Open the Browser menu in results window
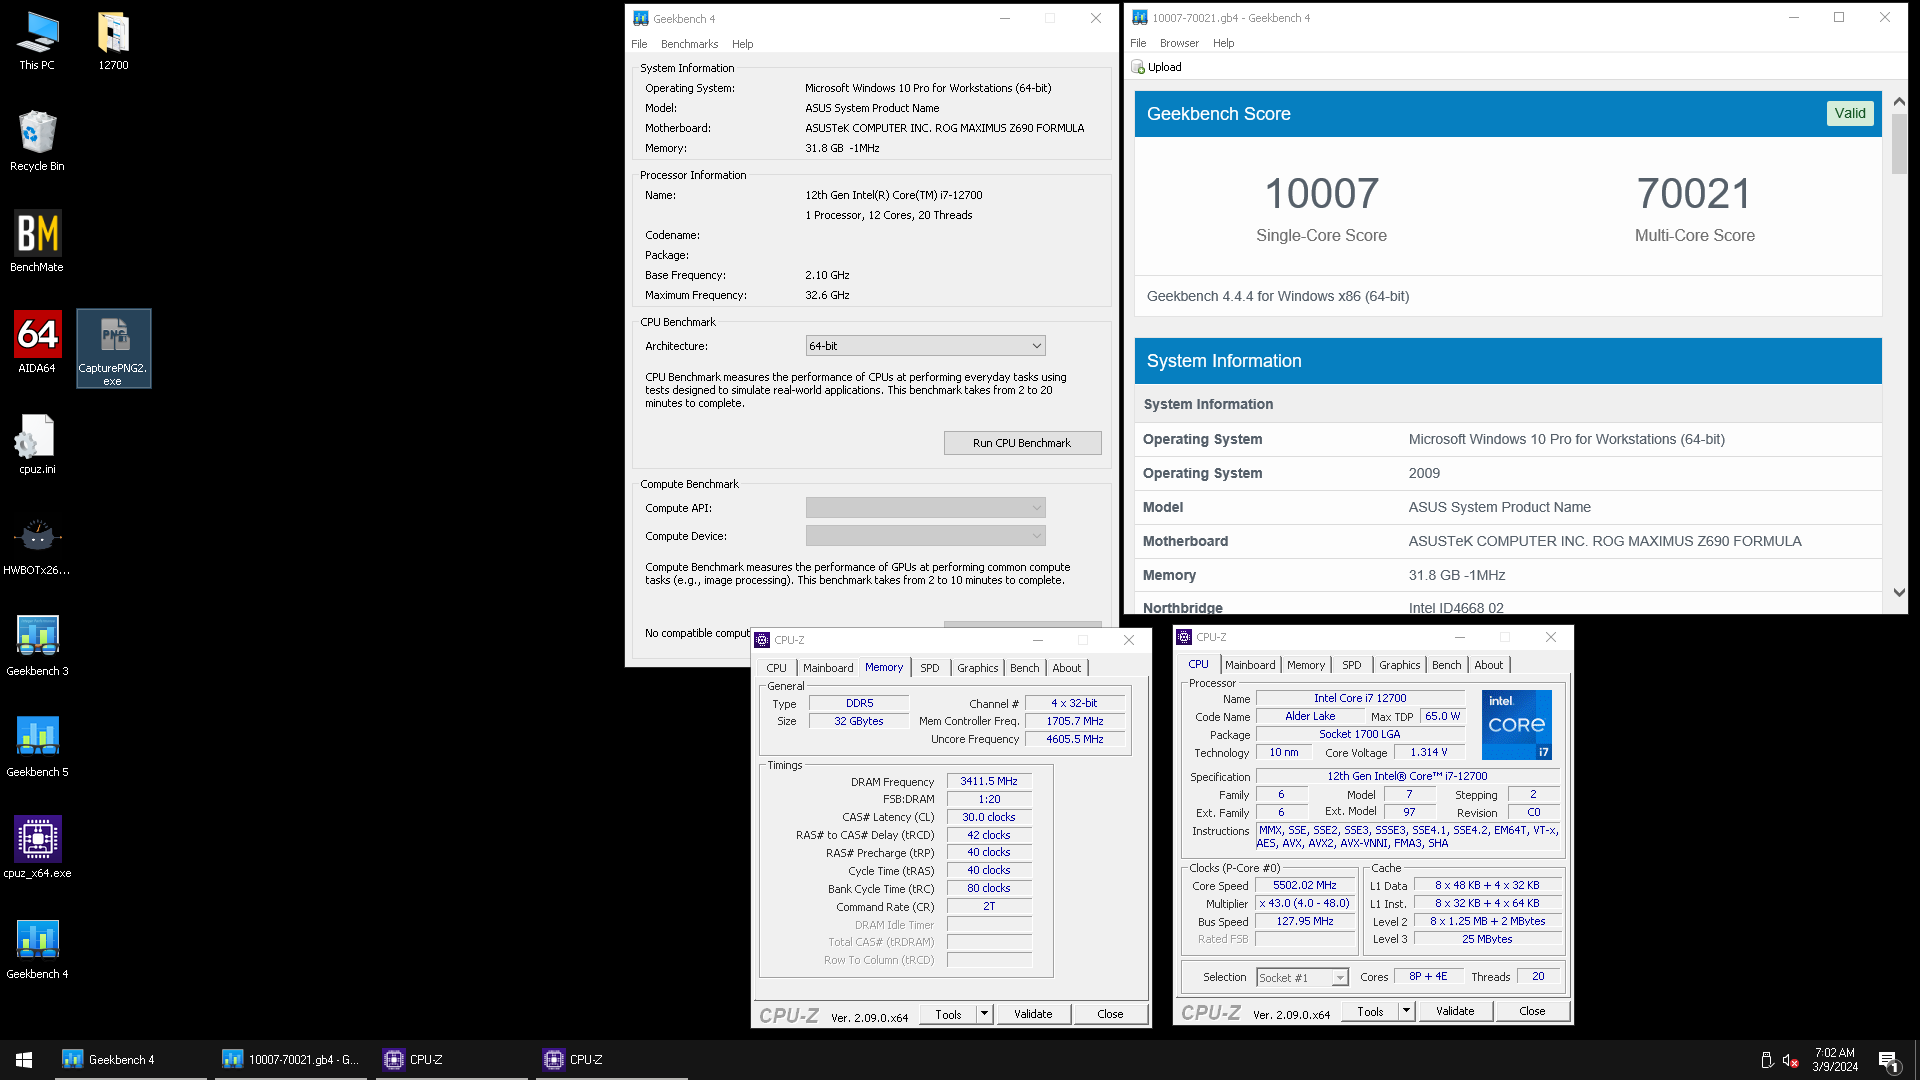Viewport: 1920px width, 1080px height. (1179, 43)
